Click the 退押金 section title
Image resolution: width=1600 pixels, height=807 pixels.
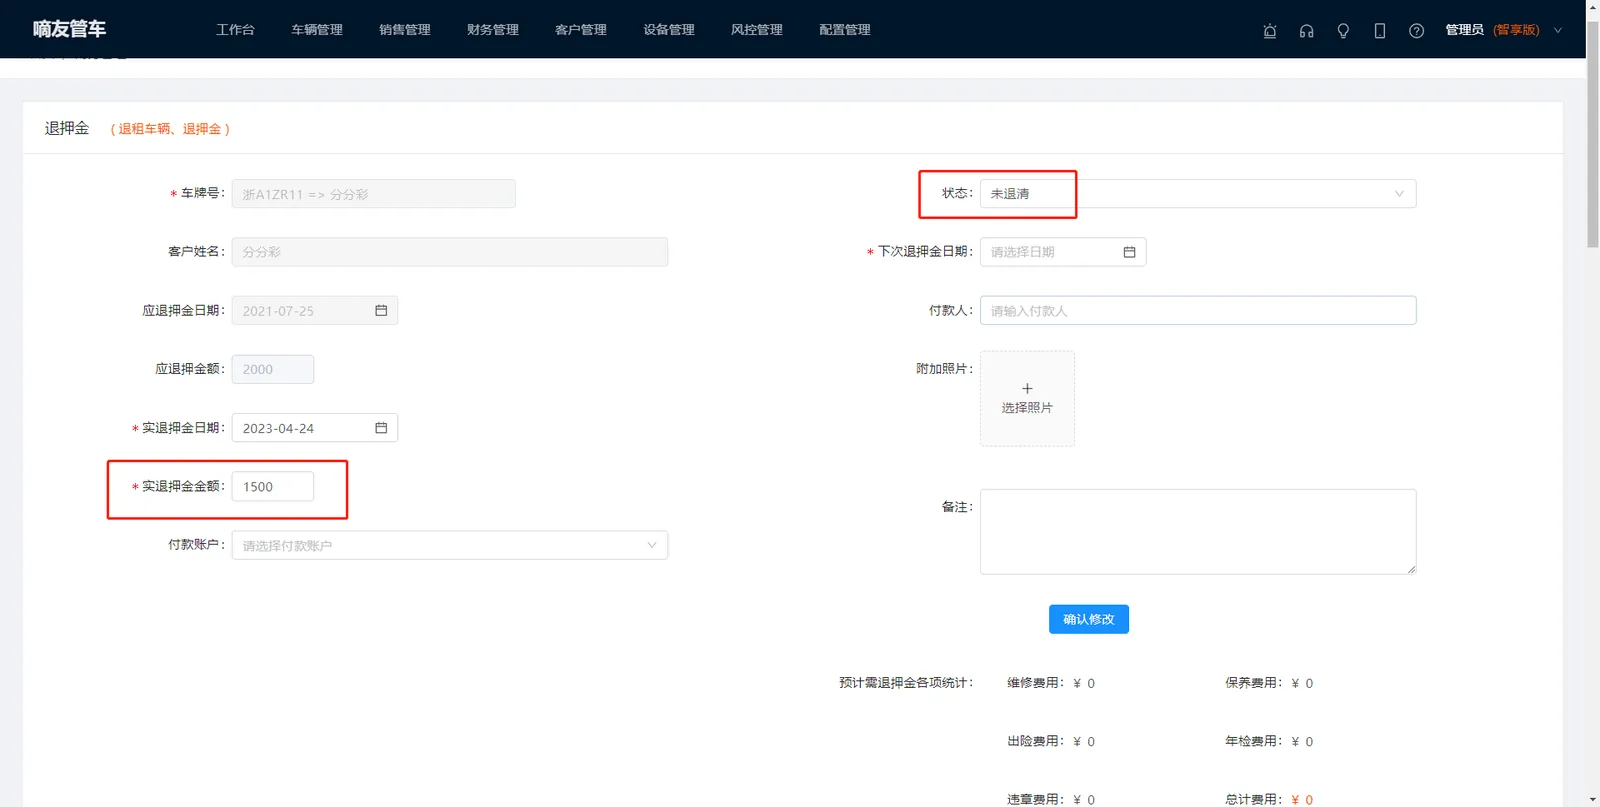pyautogui.click(x=67, y=128)
